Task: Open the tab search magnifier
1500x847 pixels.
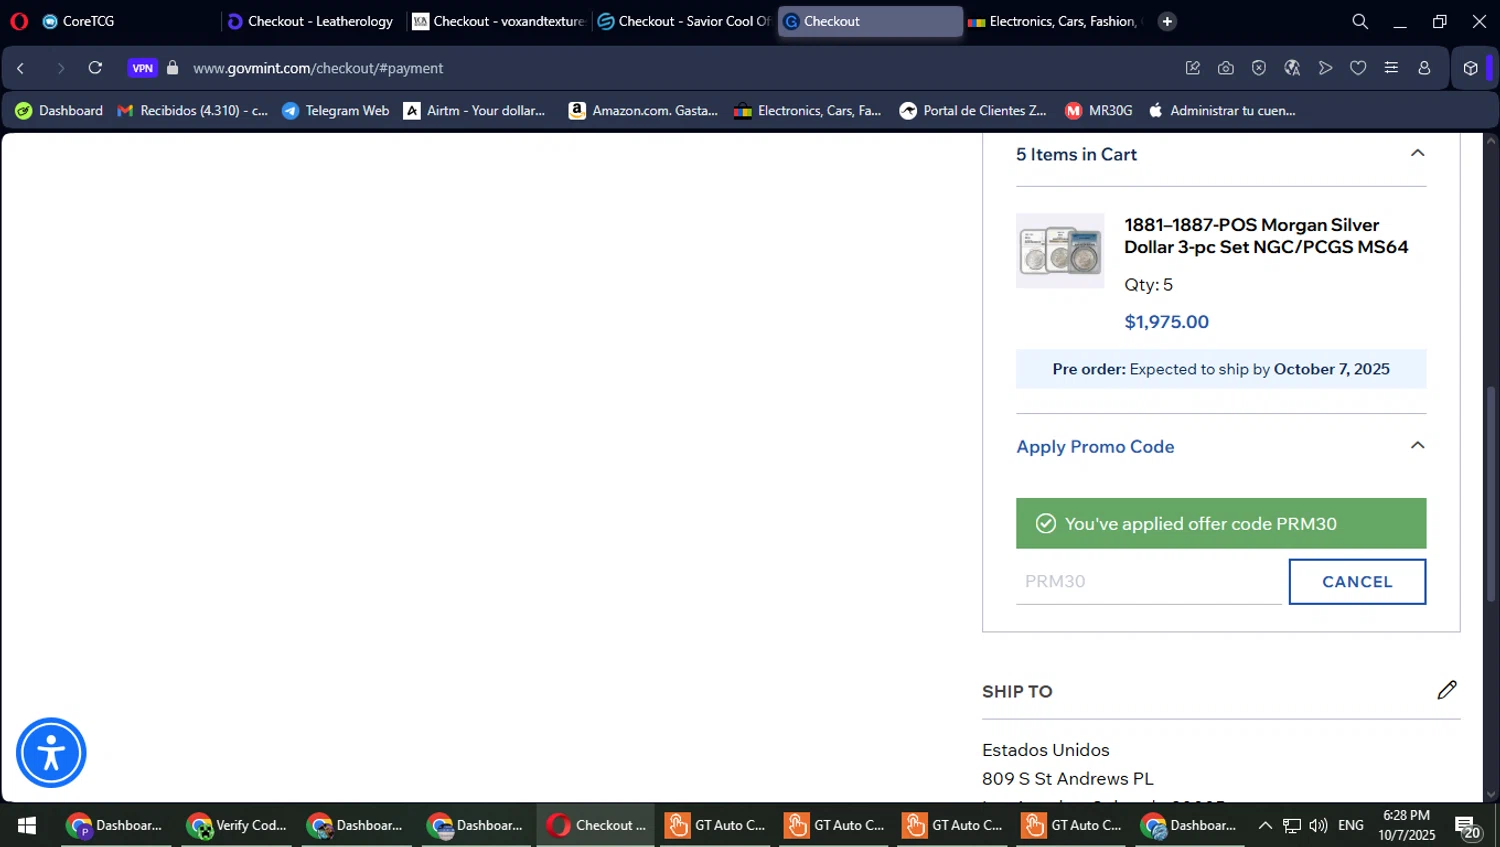Action: (1360, 21)
